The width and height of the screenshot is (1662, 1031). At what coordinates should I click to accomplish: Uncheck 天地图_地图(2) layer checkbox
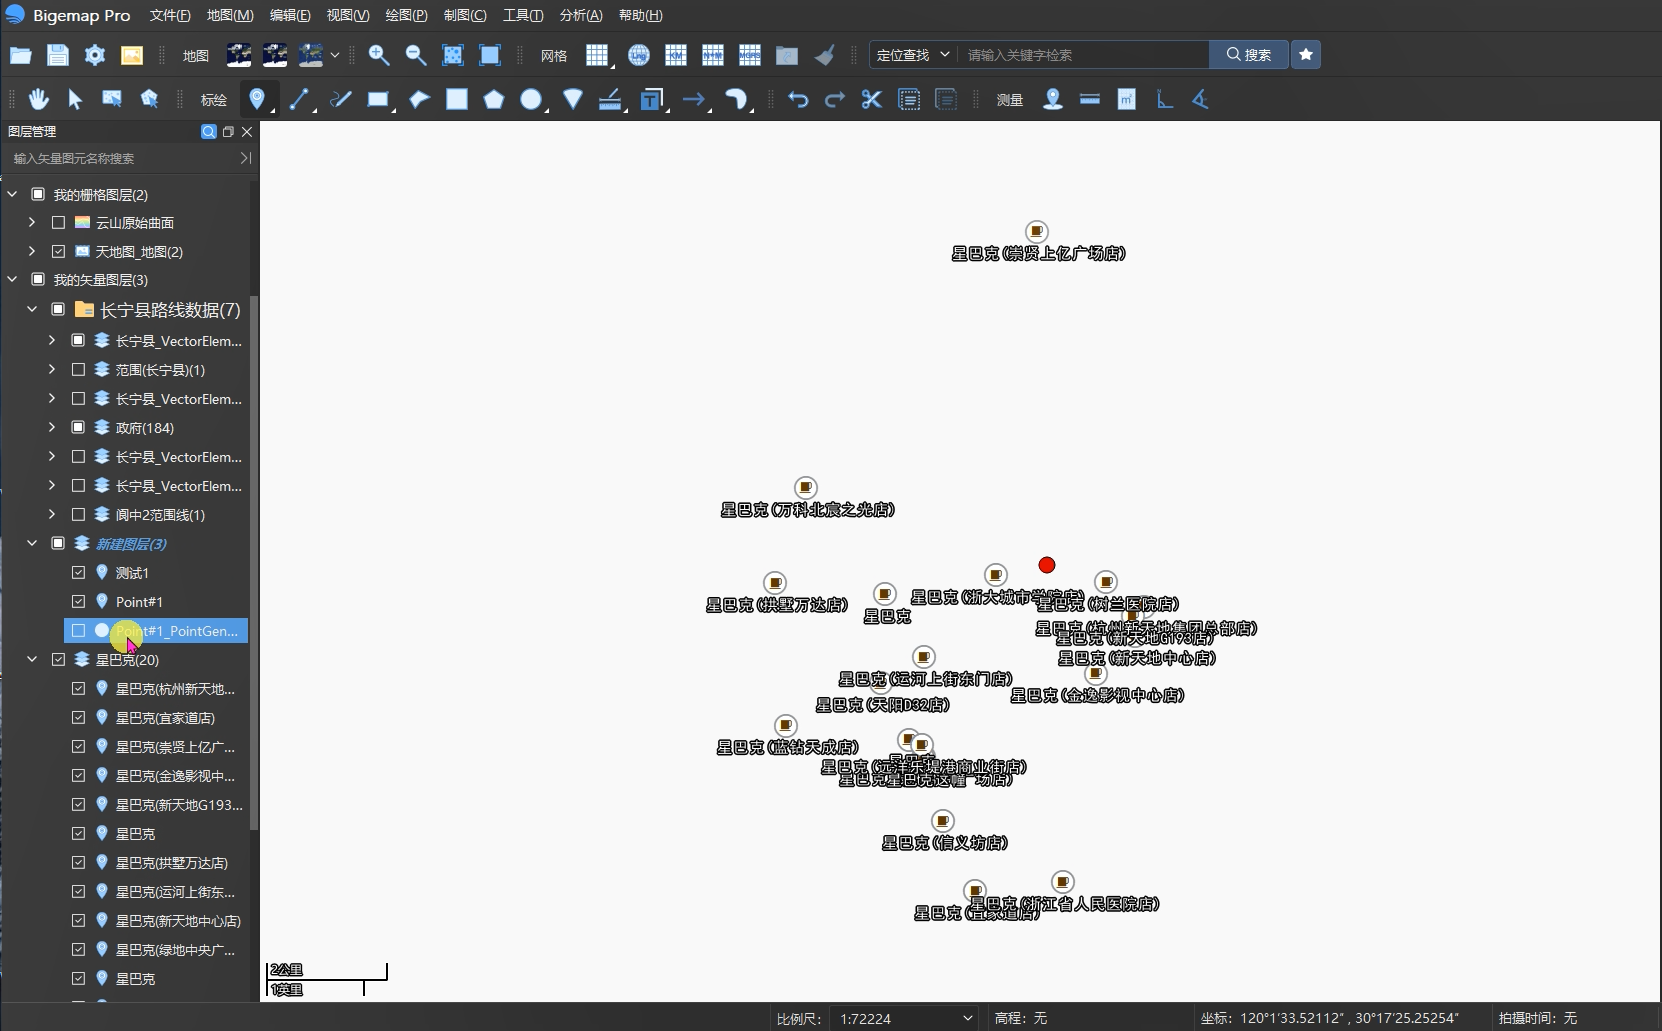58,251
